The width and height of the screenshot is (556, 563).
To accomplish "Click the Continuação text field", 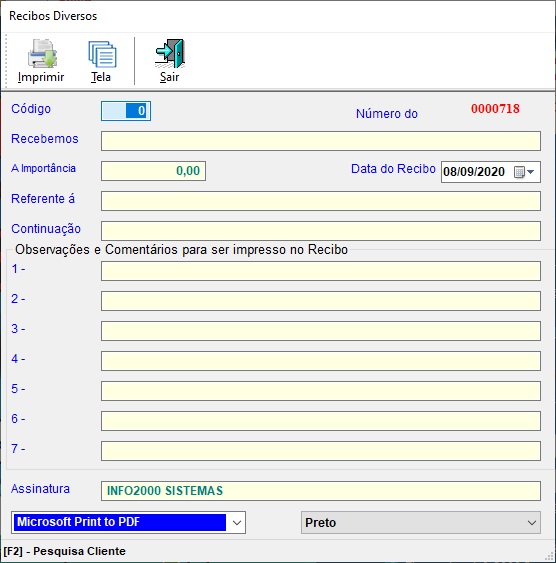I will [x=321, y=231].
